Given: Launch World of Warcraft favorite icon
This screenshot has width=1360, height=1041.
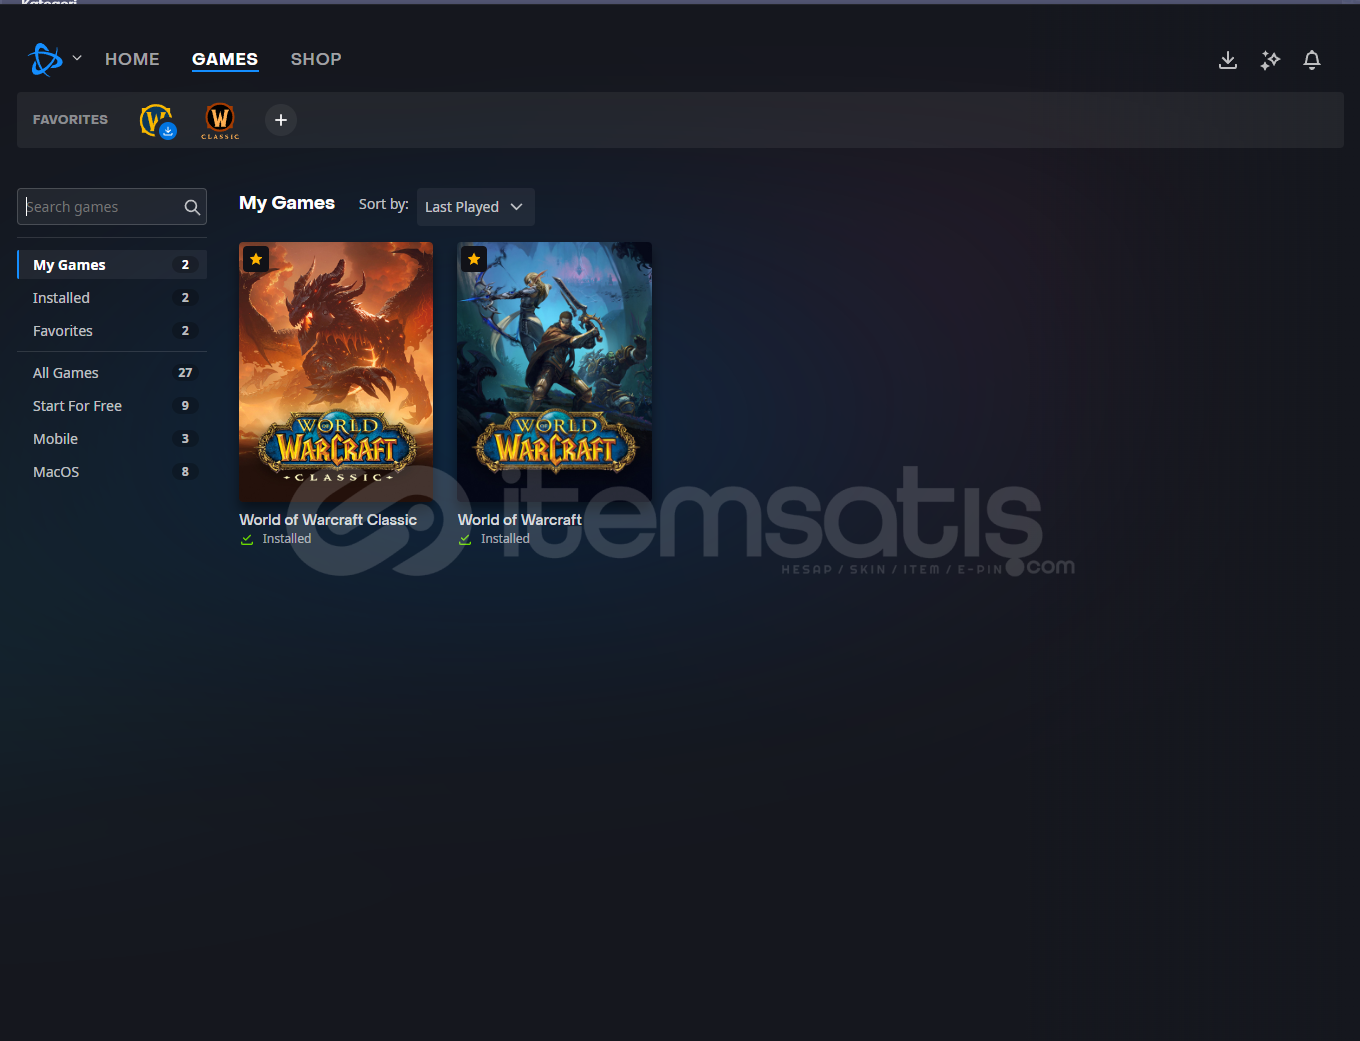Looking at the screenshot, I should (x=157, y=121).
